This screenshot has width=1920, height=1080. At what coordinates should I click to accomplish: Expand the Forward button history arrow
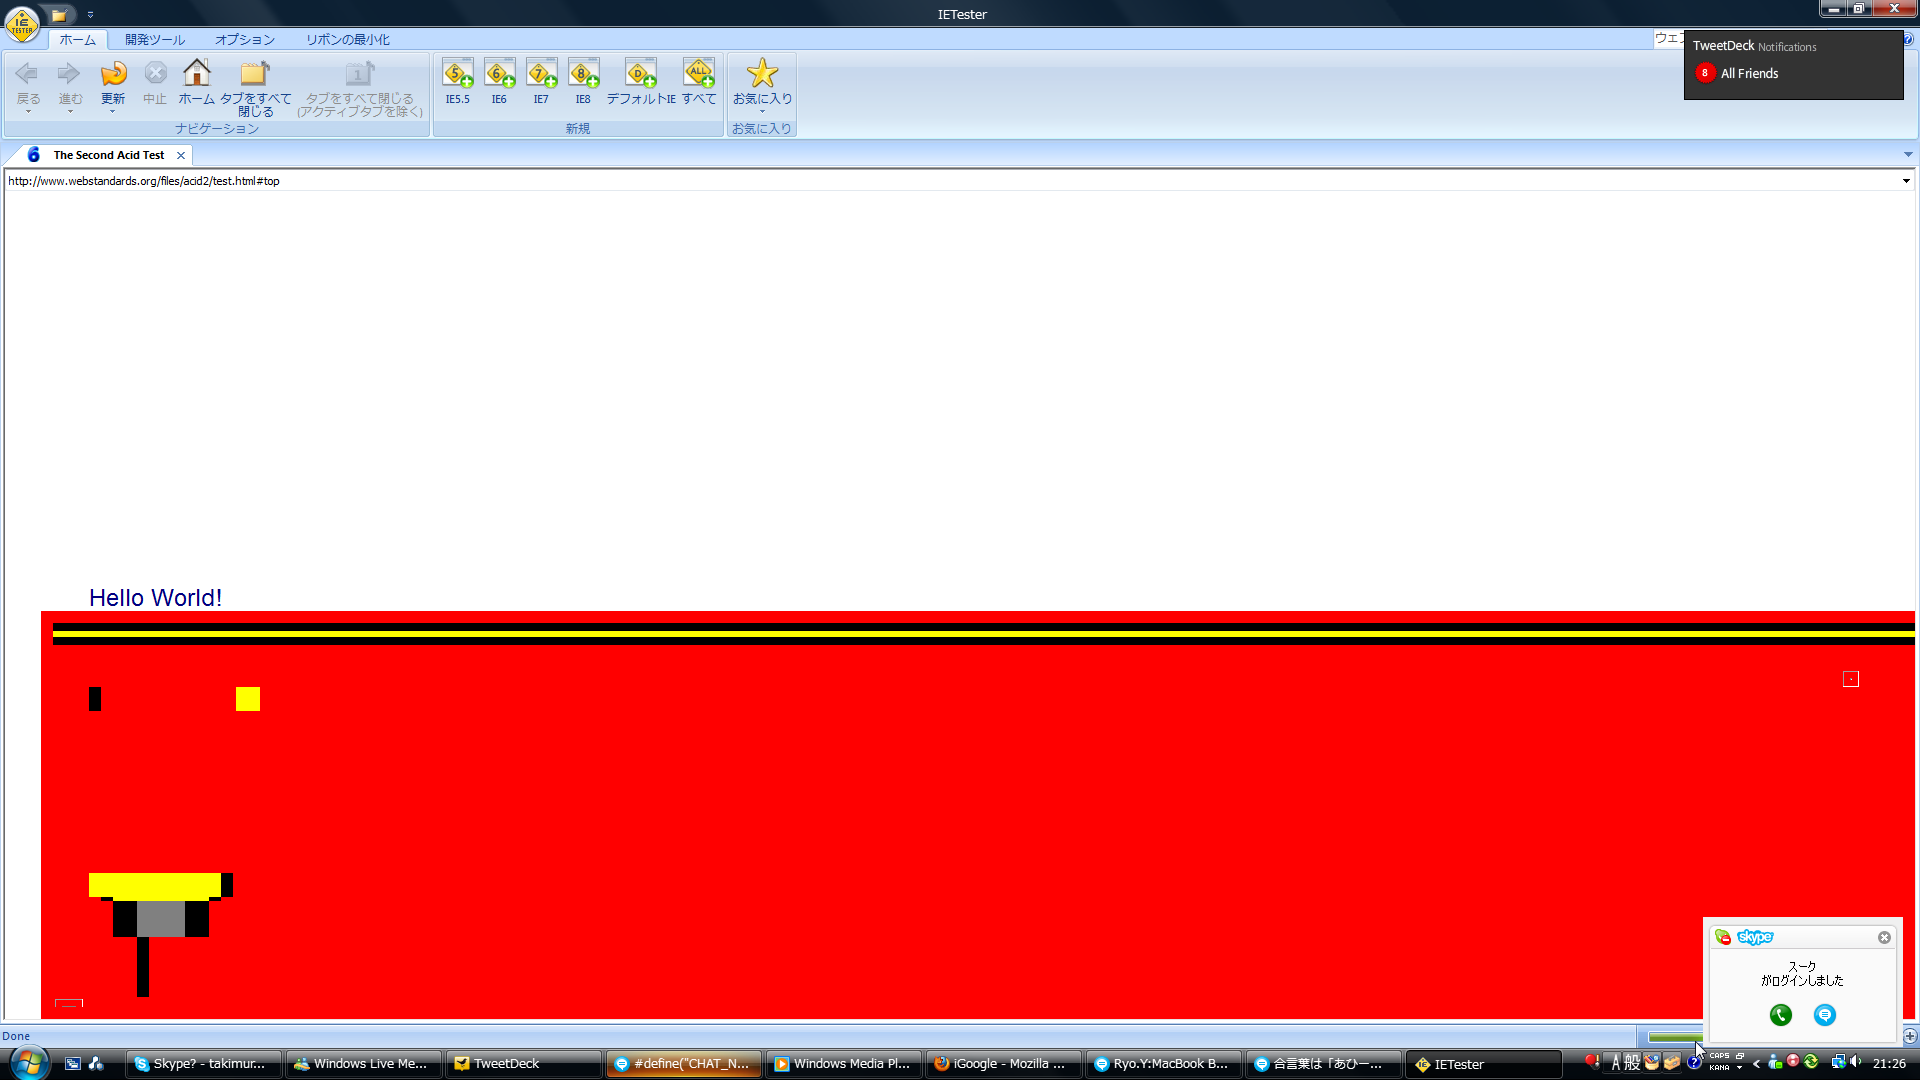pyautogui.click(x=70, y=112)
